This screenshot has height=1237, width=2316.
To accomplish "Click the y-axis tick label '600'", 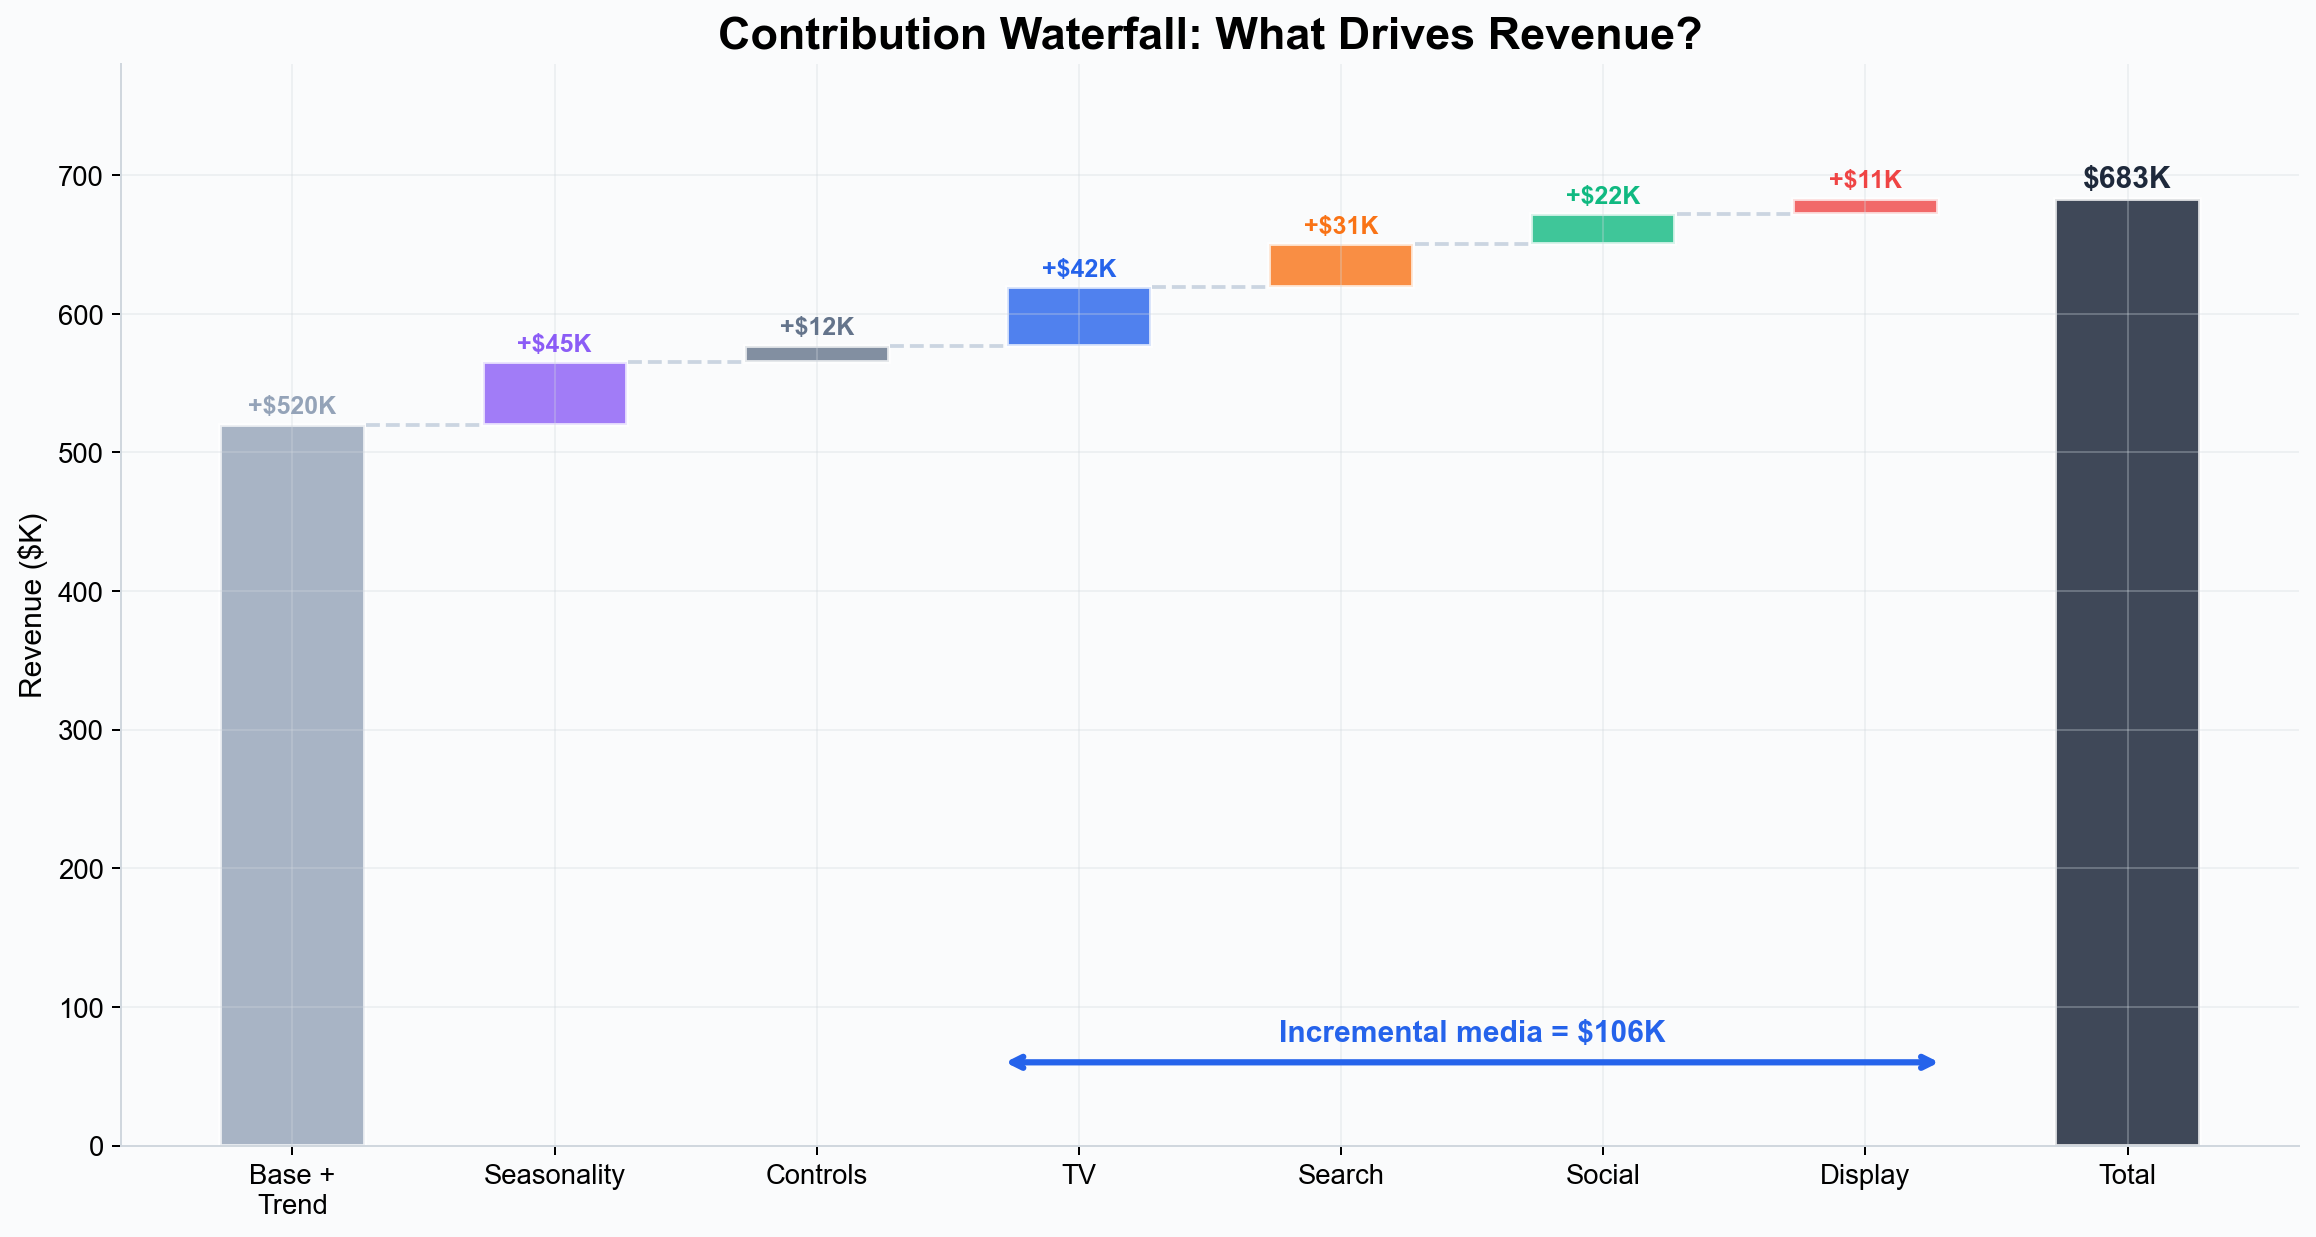I will coord(81,315).
